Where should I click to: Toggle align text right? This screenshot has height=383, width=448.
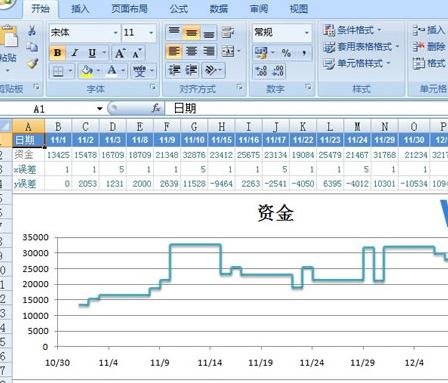tap(209, 51)
